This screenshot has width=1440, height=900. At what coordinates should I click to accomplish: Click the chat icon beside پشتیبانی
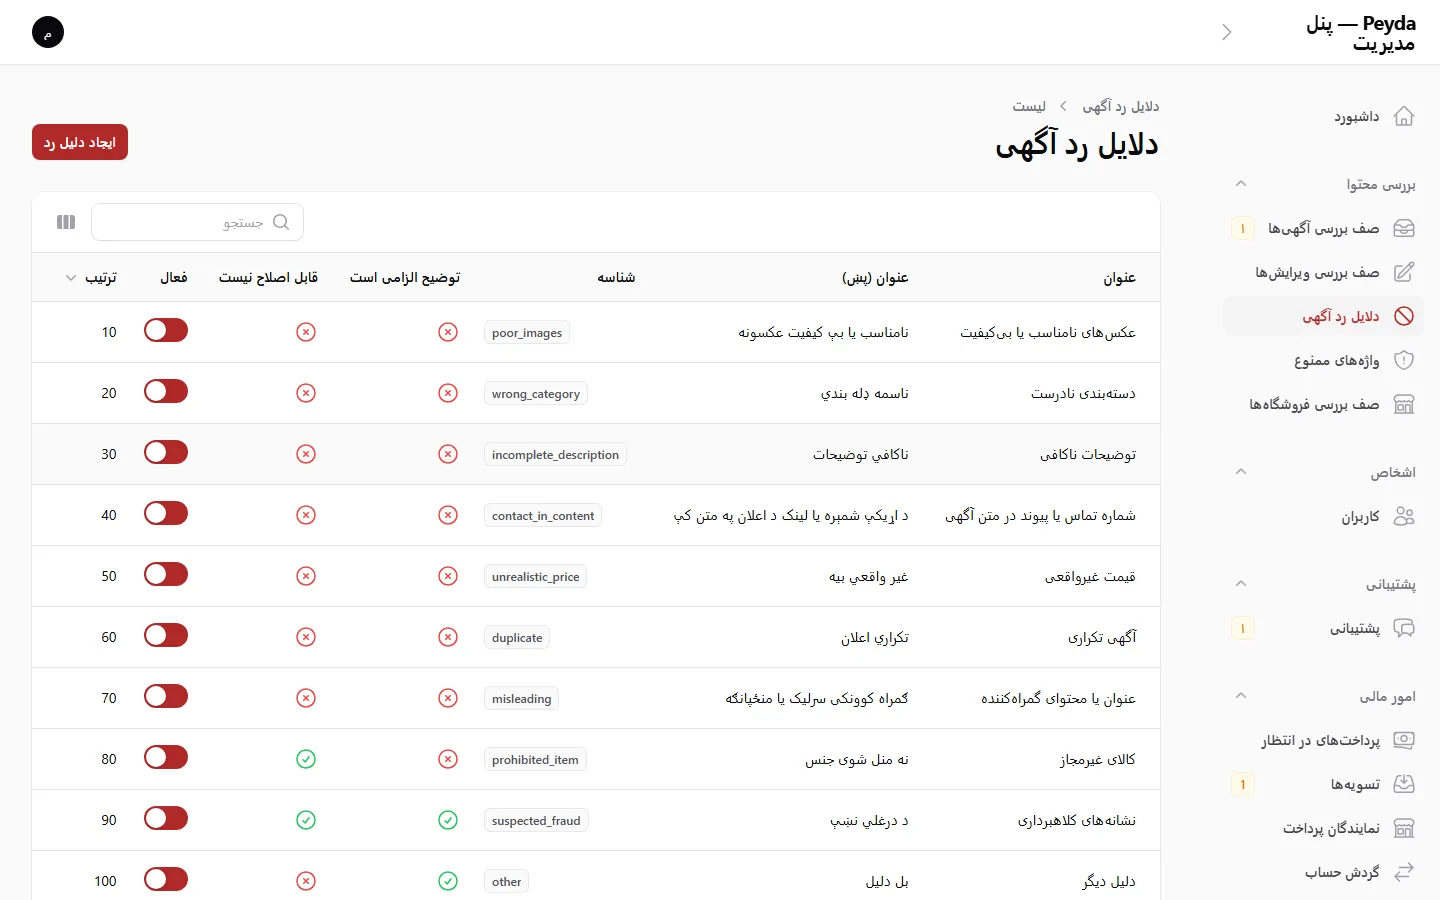1404,629
